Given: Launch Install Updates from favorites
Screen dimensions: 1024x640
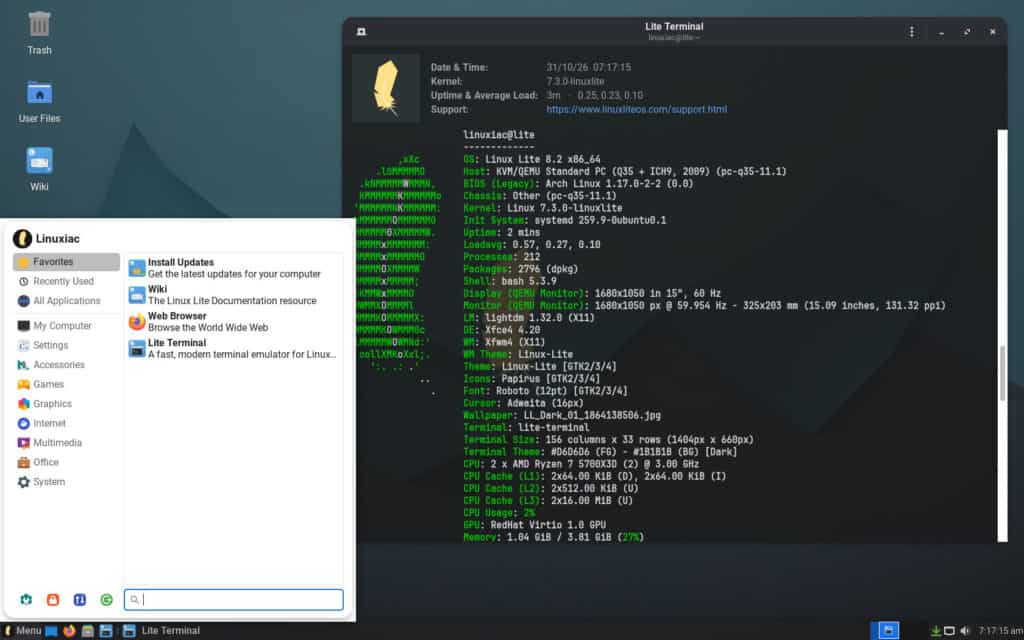Looking at the screenshot, I should 234,268.
